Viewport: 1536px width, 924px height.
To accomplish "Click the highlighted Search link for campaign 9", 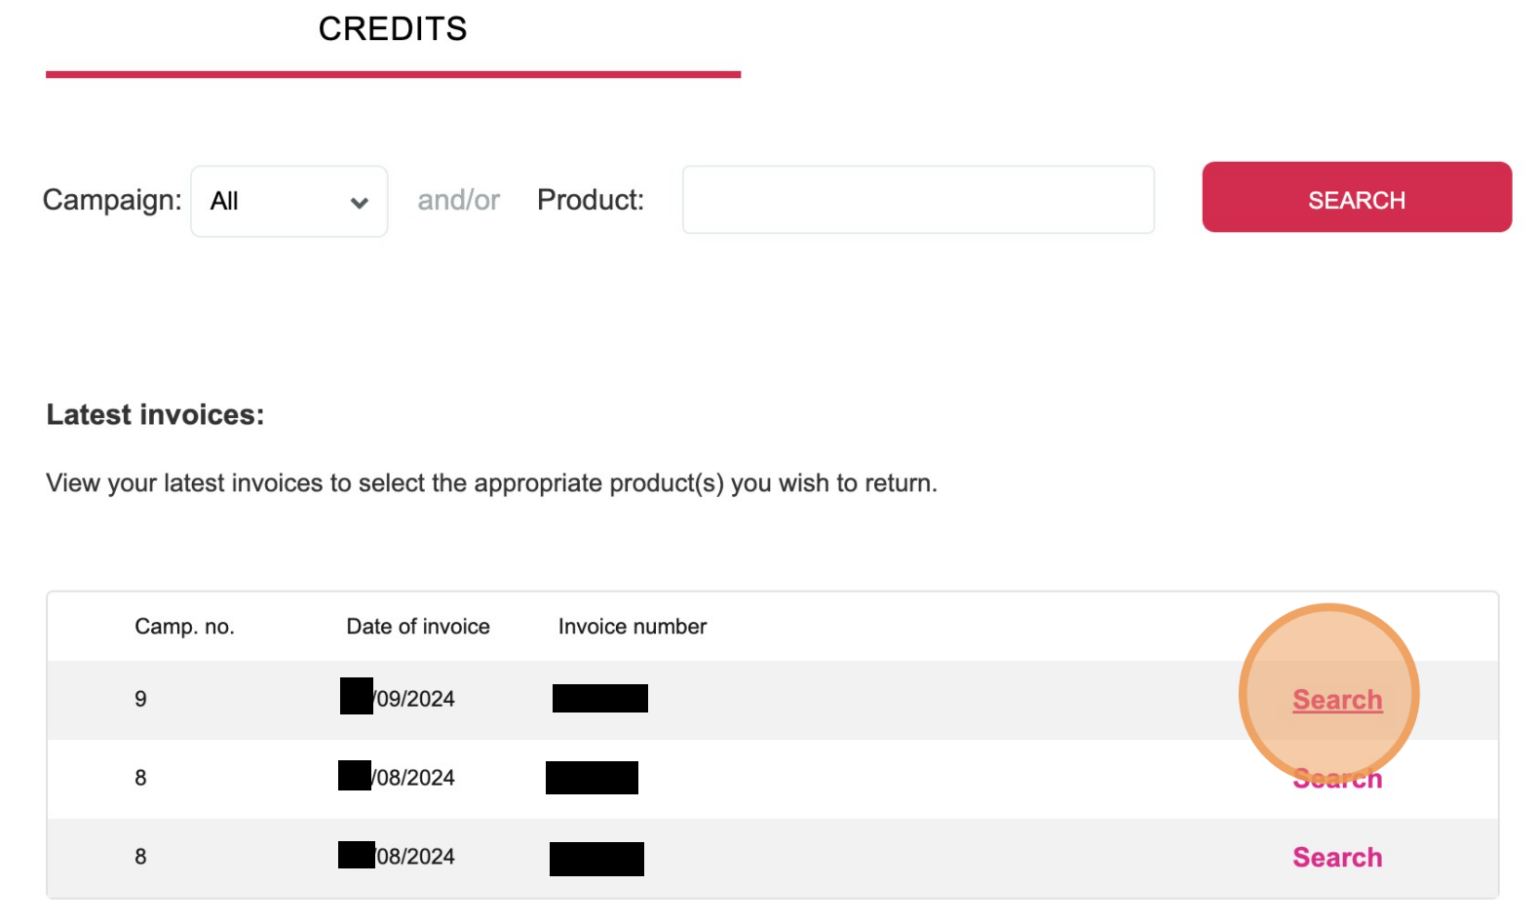I will coord(1337,699).
